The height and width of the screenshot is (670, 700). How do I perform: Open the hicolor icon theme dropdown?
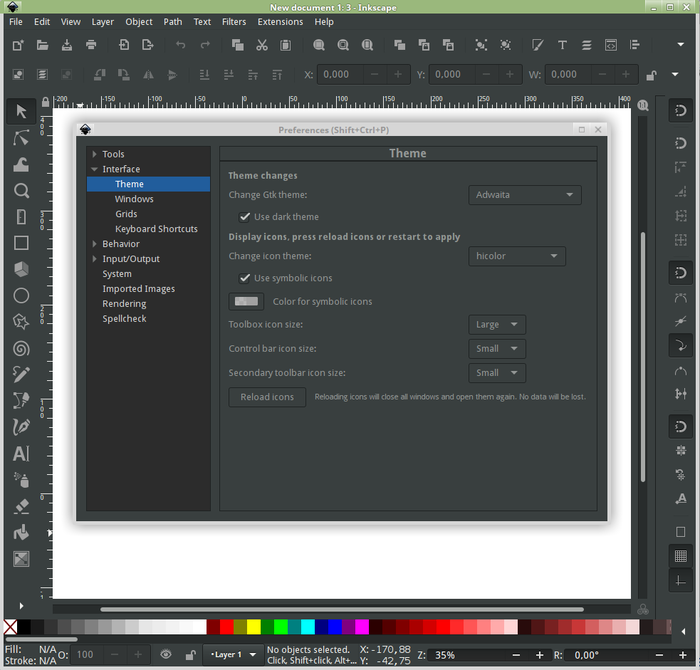pos(517,256)
